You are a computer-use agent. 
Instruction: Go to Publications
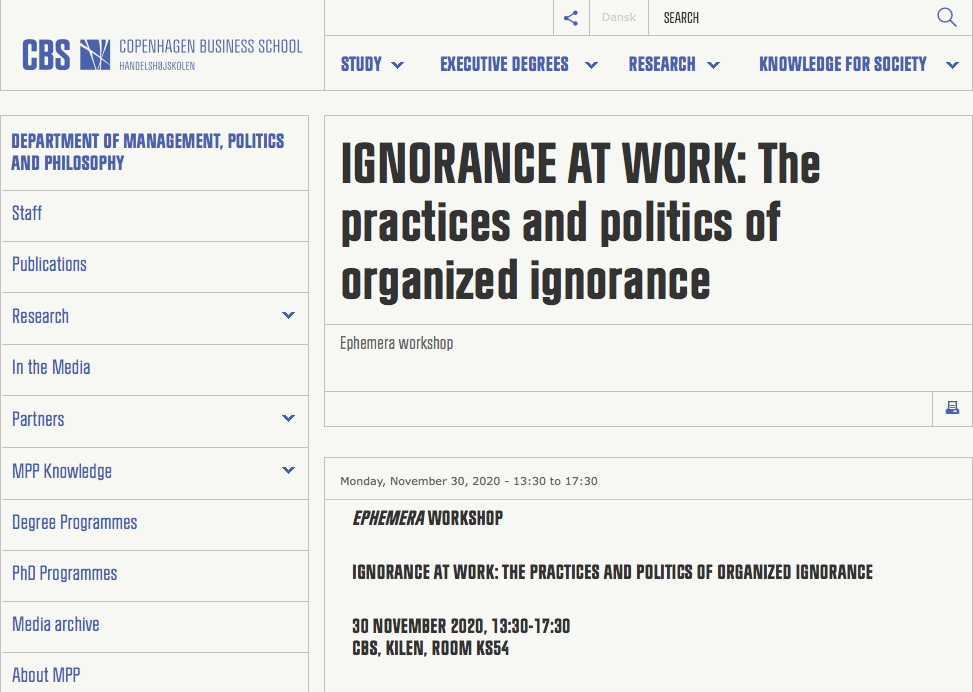pyautogui.click(x=49, y=264)
